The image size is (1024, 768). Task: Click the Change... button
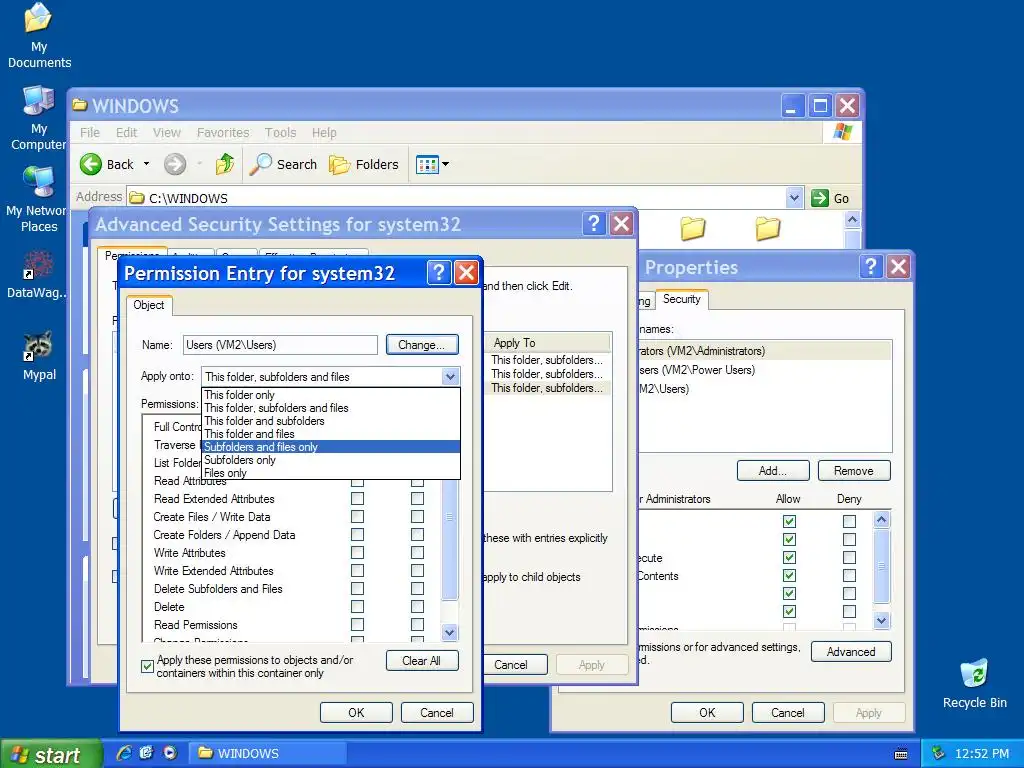tap(422, 345)
